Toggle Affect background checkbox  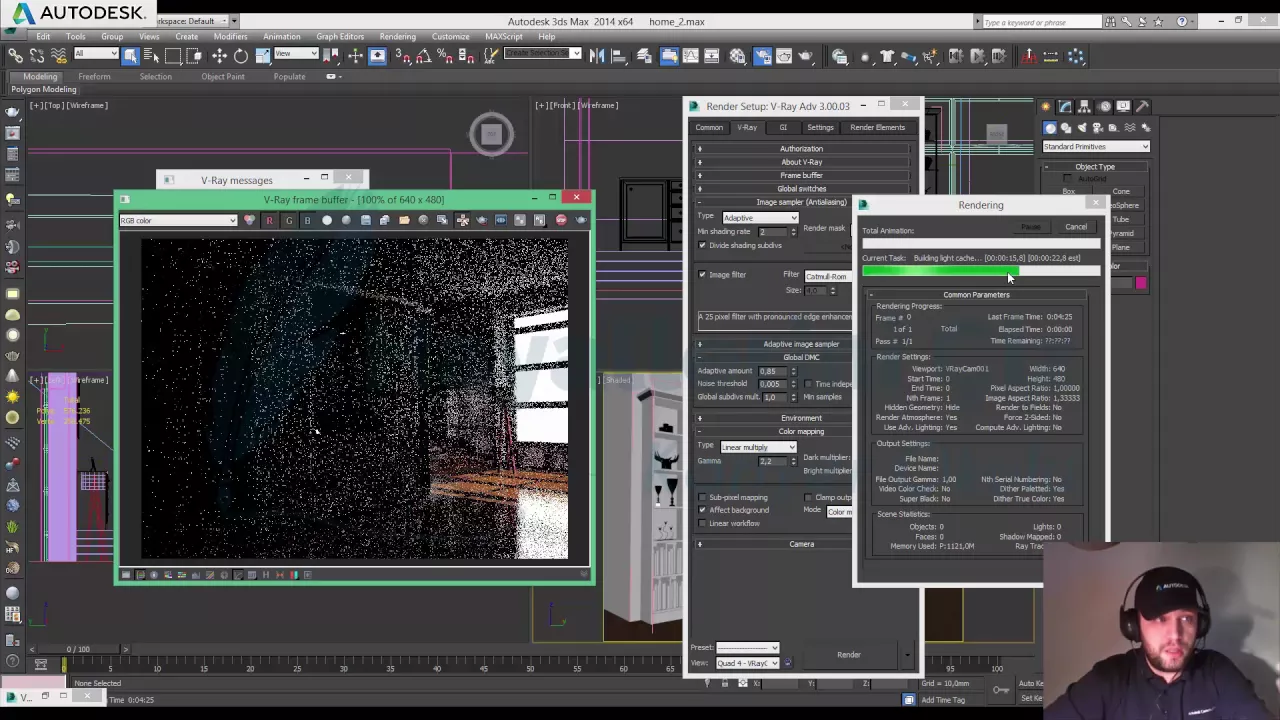click(x=702, y=510)
